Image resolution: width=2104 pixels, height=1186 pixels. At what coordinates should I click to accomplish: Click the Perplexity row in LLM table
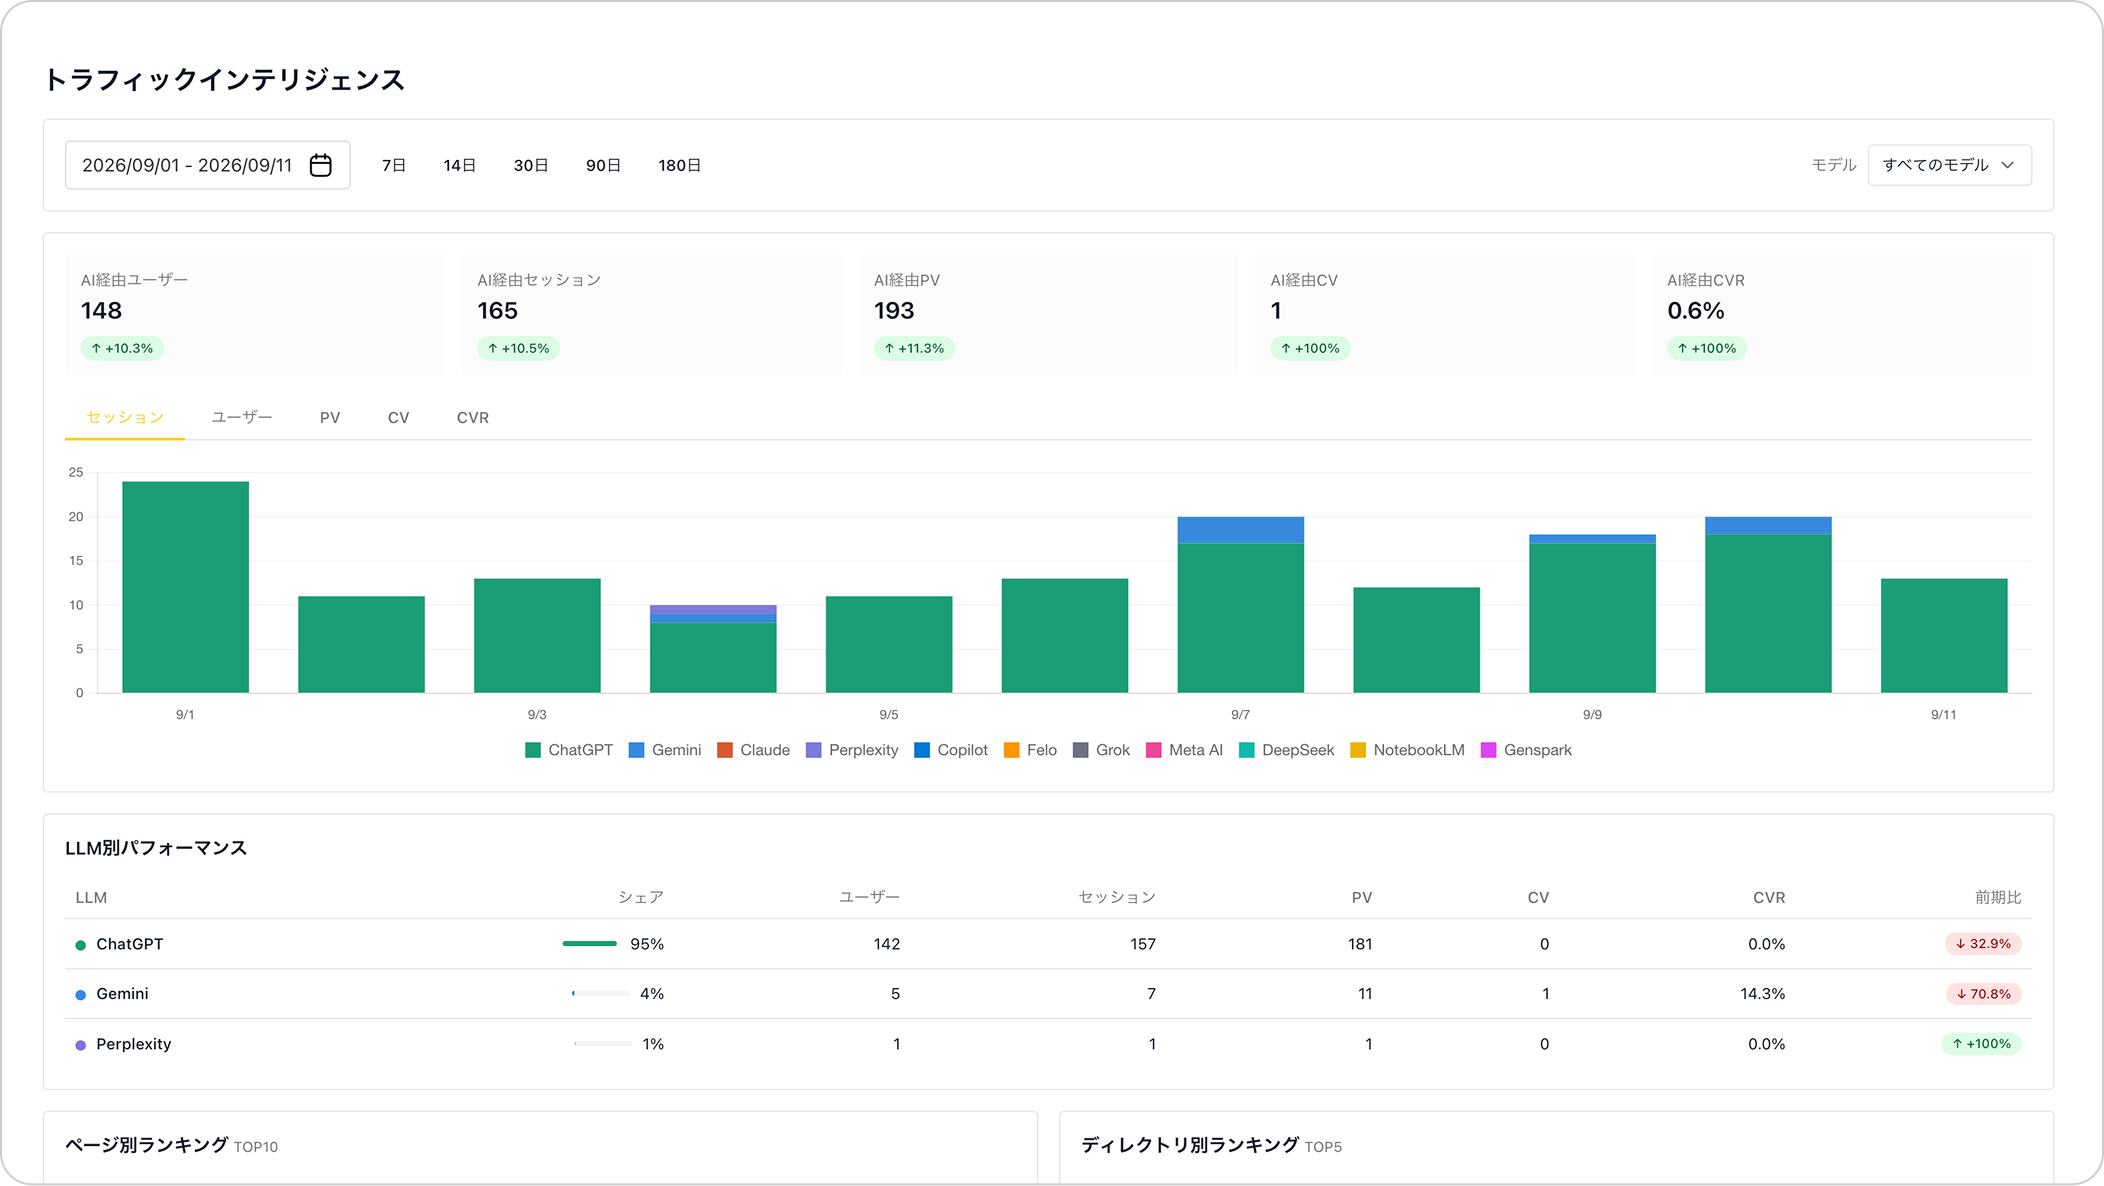click(1048, 1044)
